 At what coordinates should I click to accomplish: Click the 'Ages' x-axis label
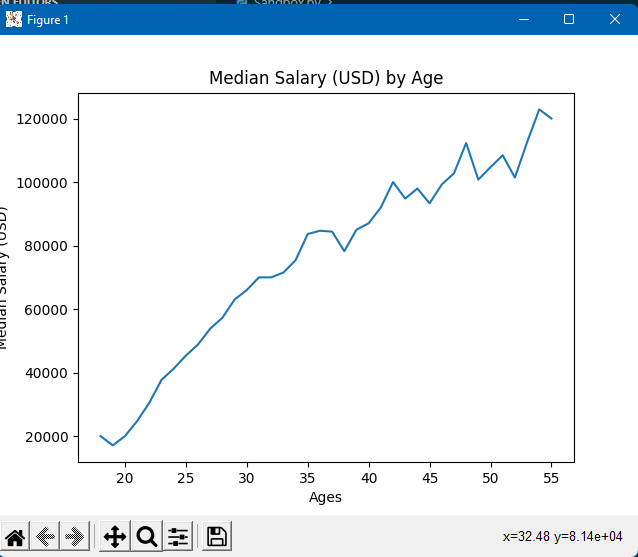(x=325, y=497)
